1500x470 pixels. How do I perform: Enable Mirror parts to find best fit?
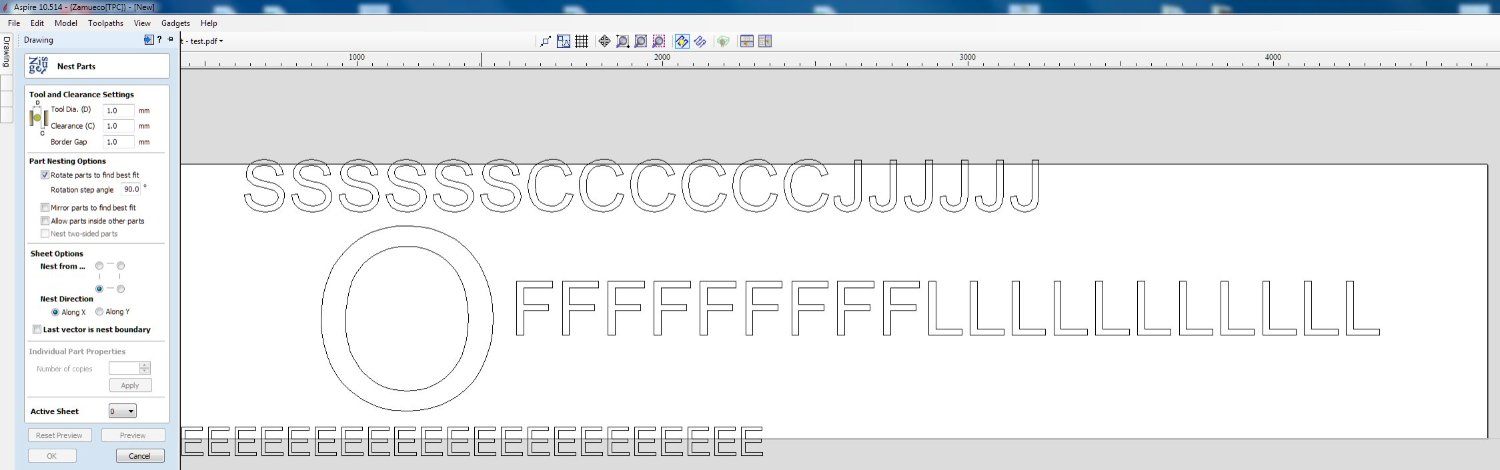tap(45, 207)
